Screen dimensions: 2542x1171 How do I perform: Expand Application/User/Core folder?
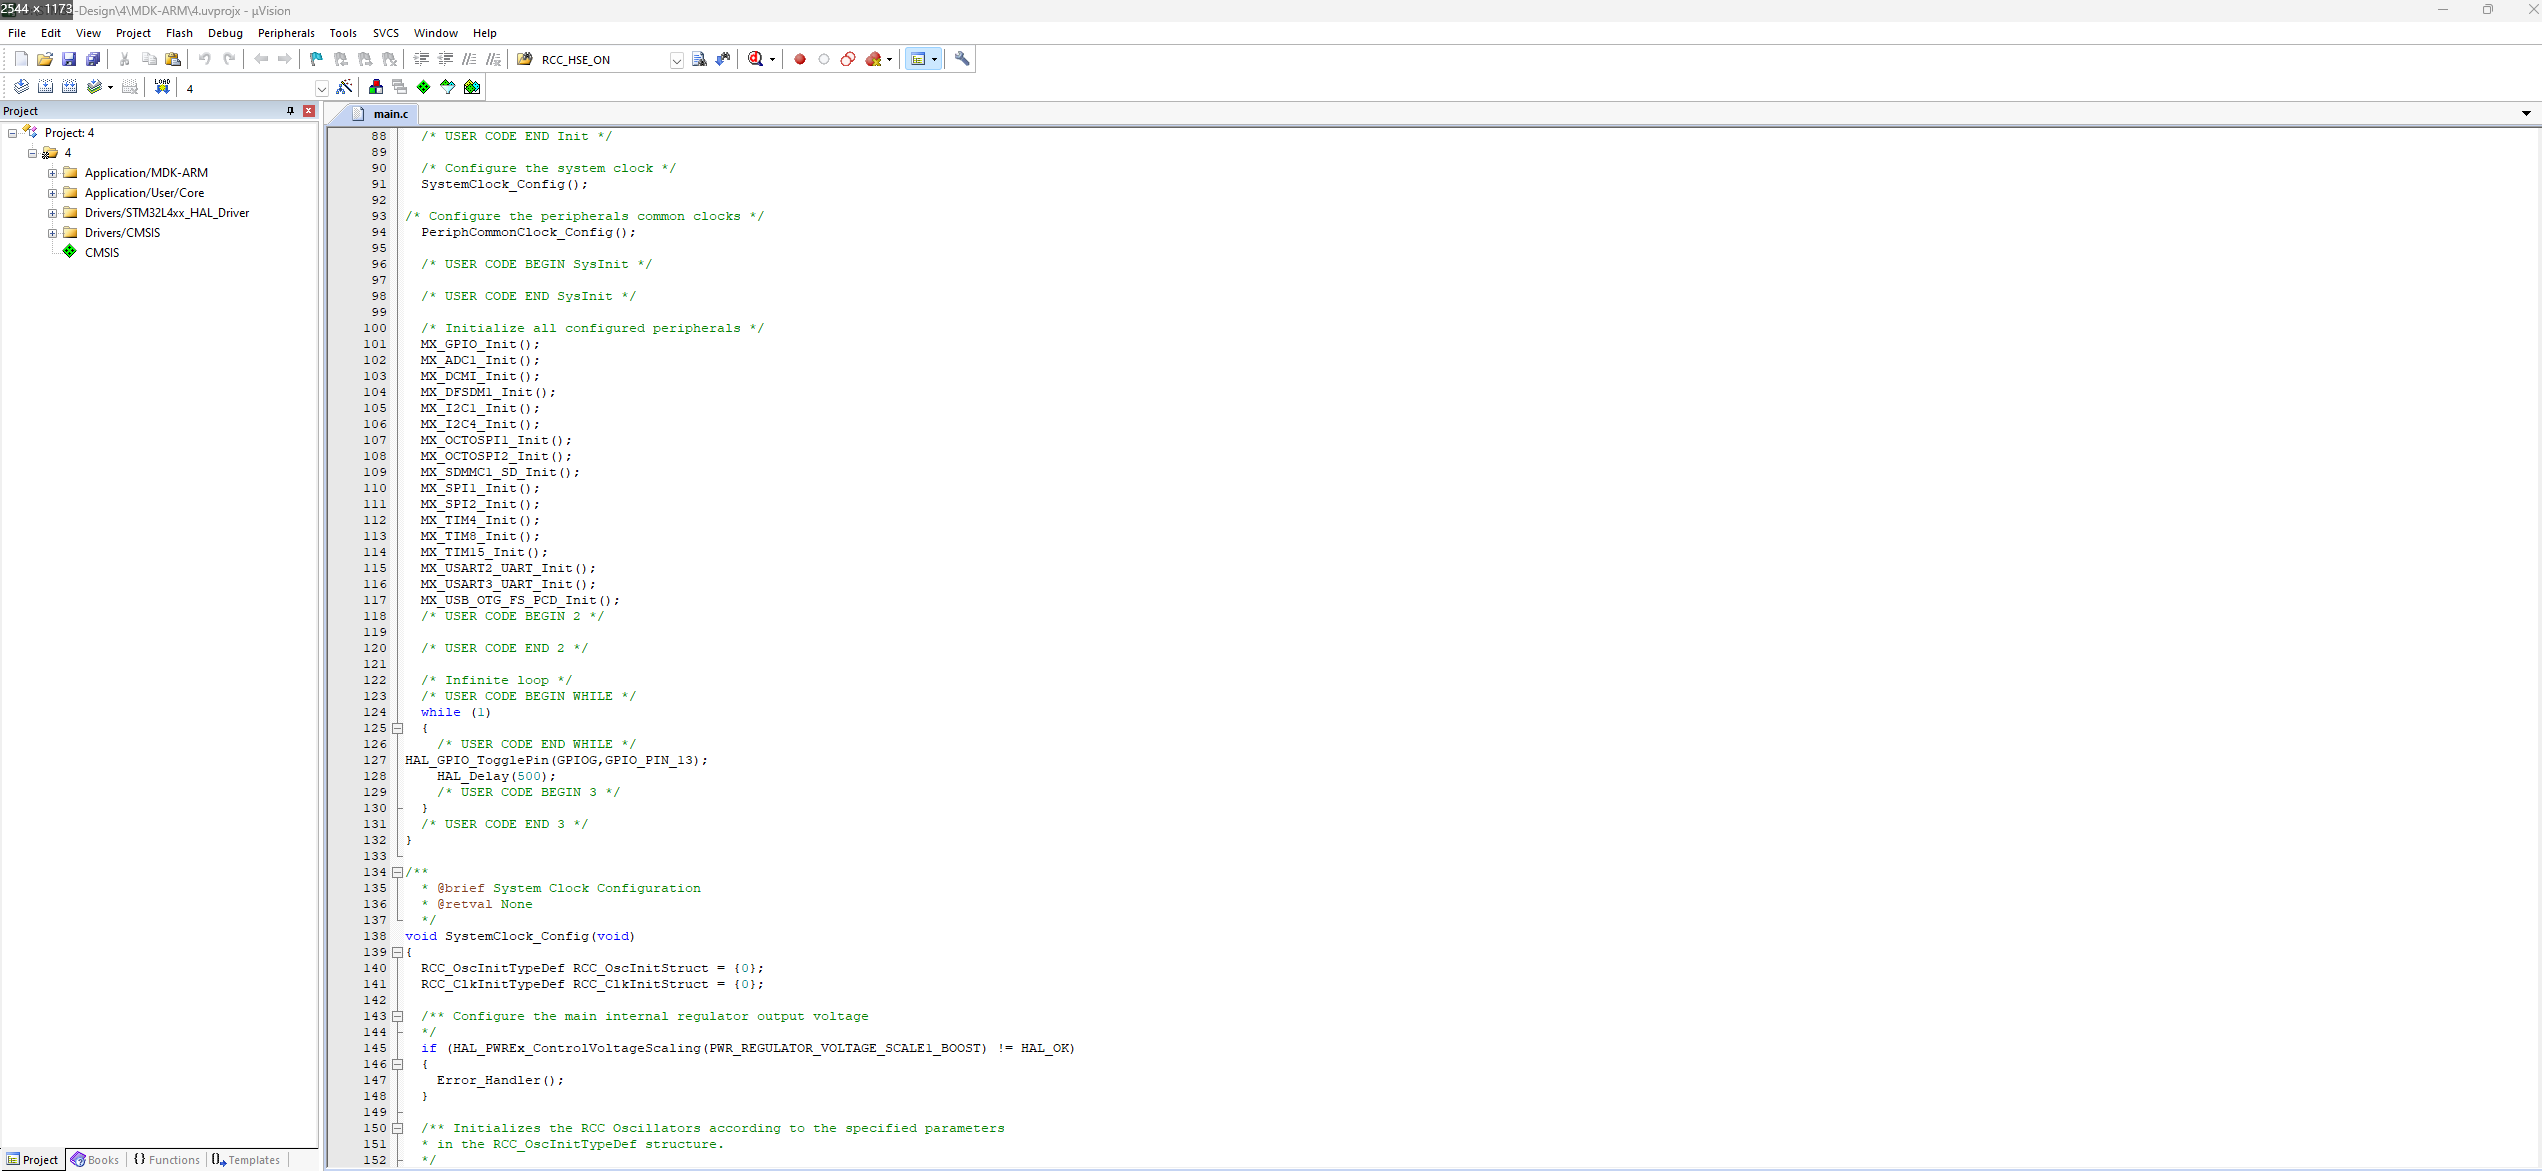(52, 193)
